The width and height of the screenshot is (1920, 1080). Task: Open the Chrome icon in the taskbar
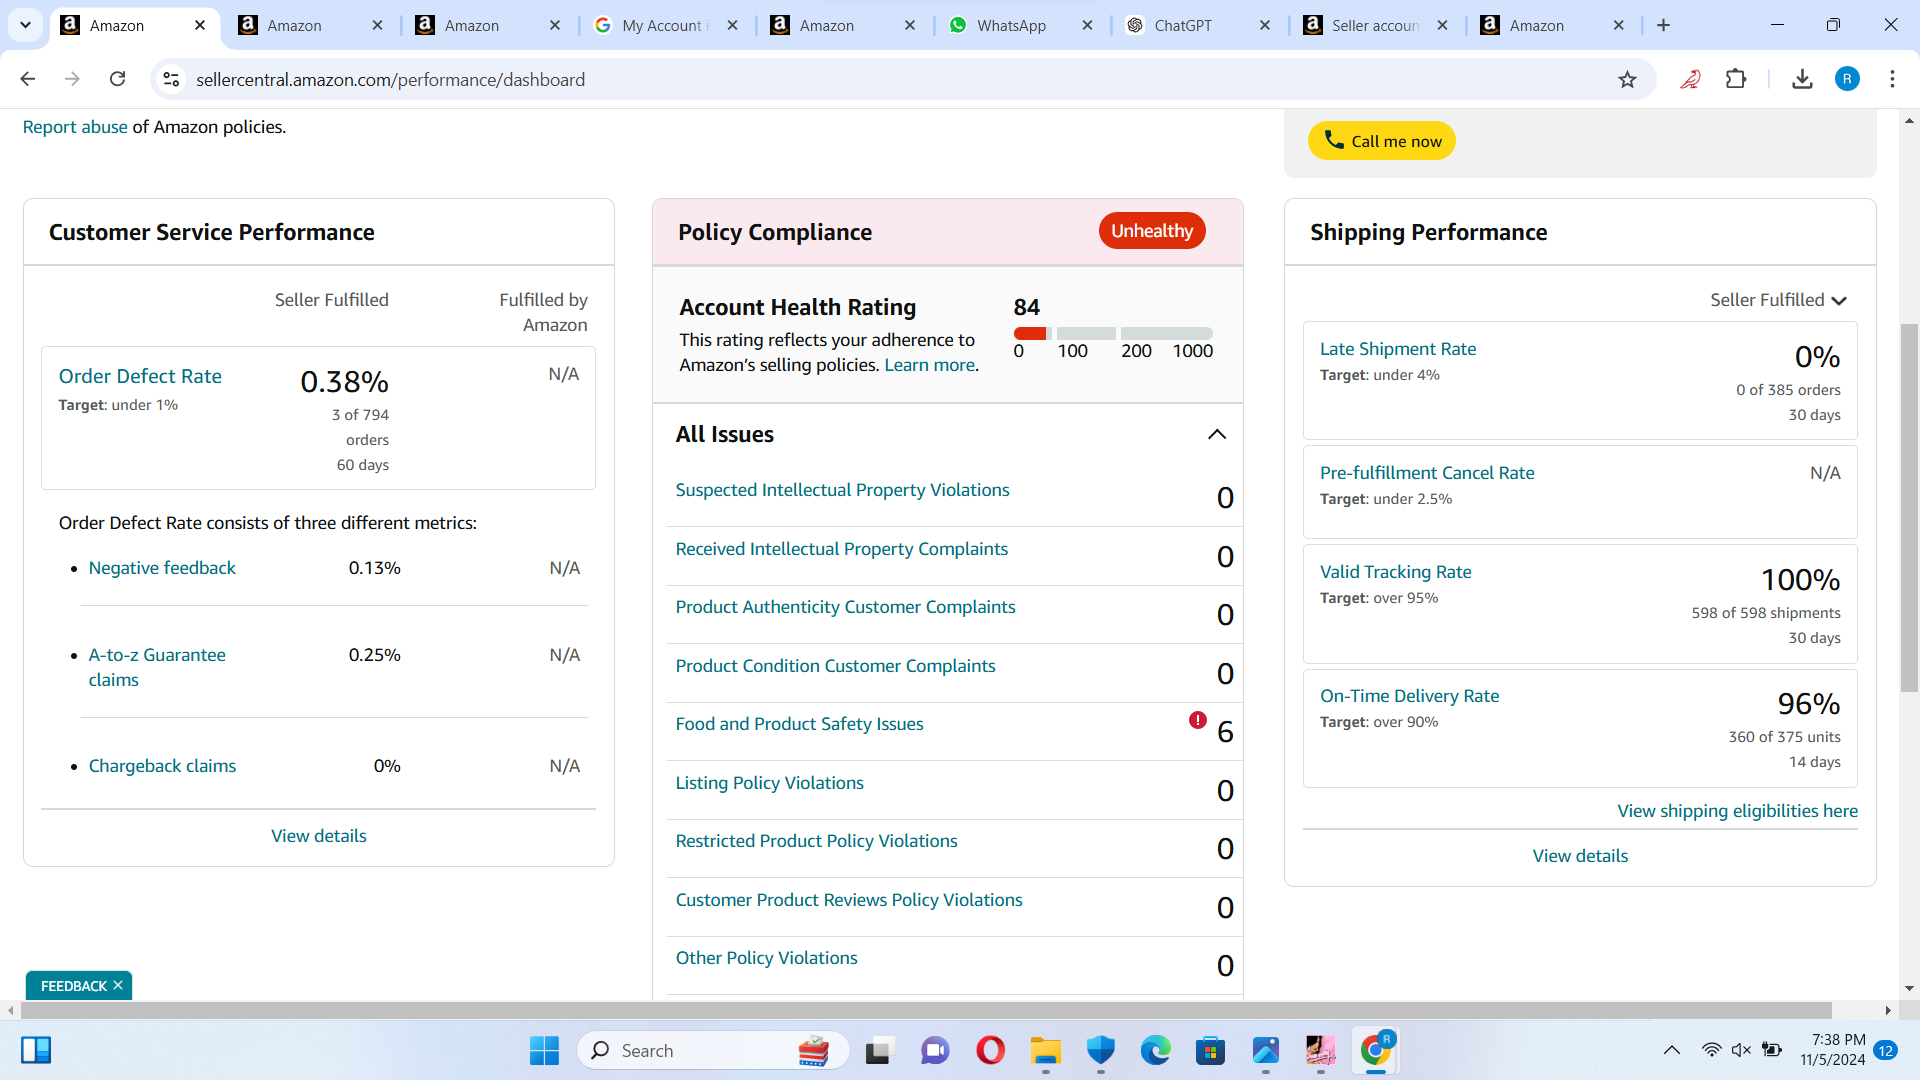pyautogui.click(x=1376, y=1050)
